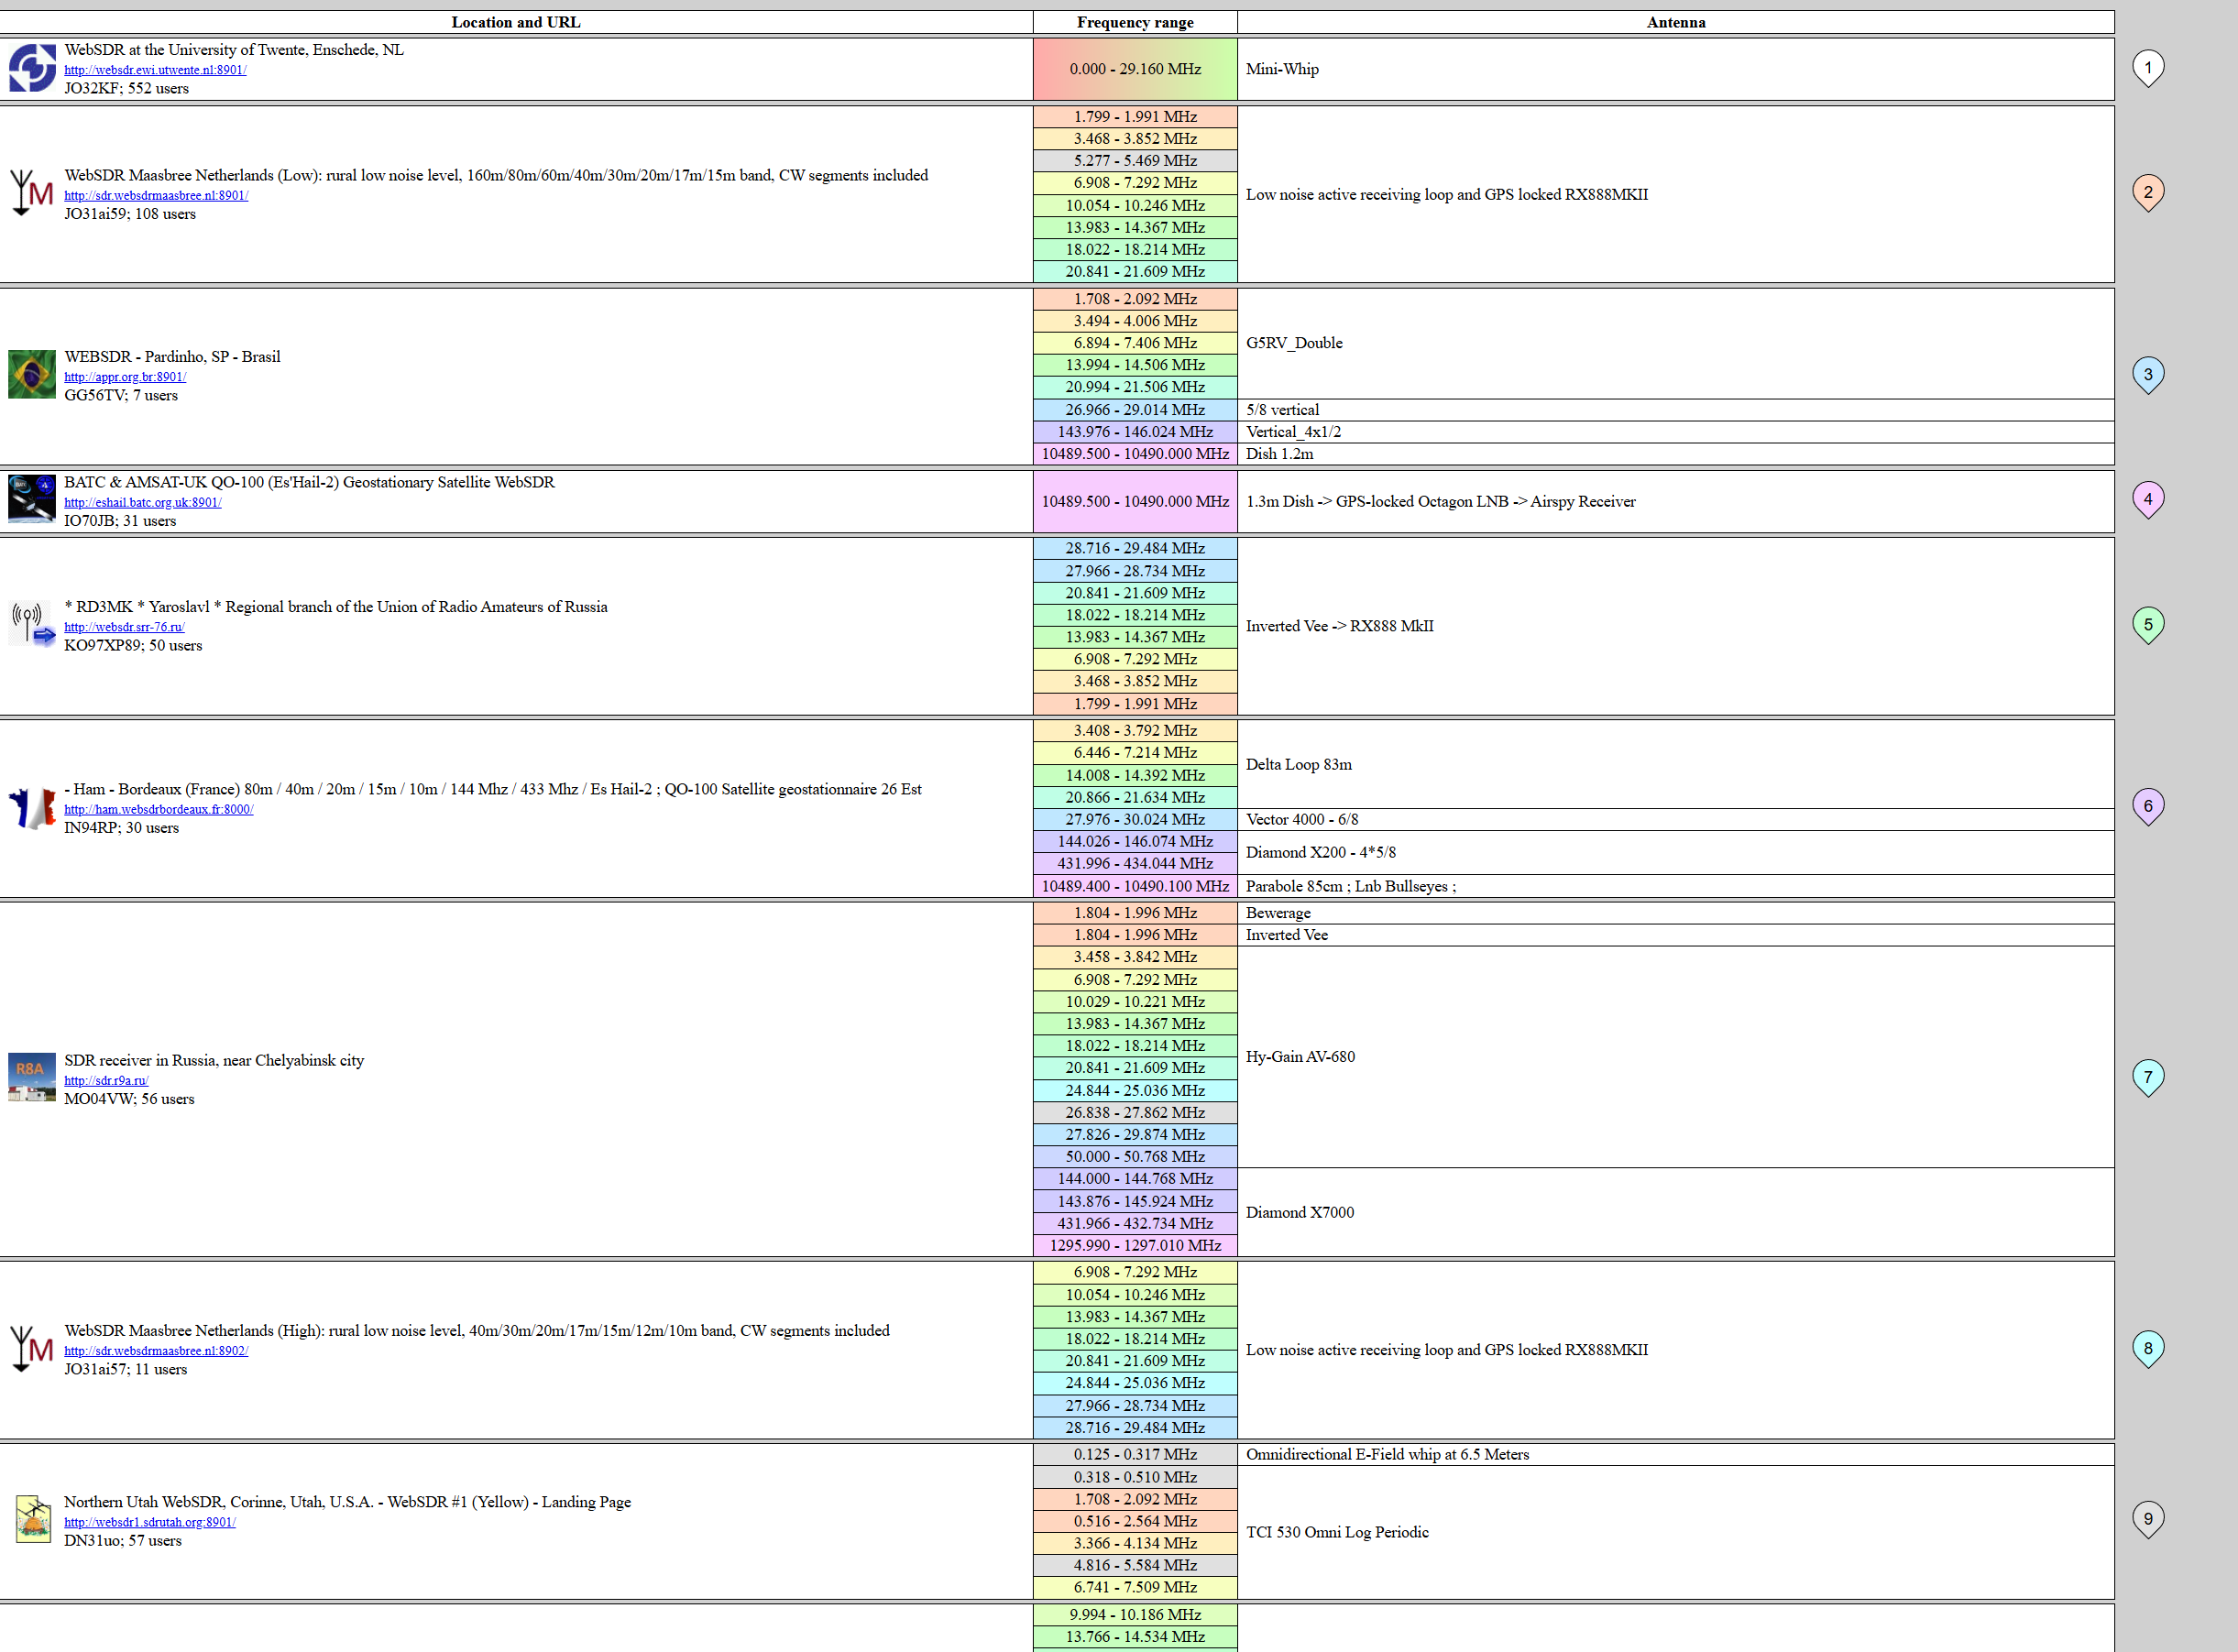Screen dimensions: 2238x1652
Task: Click the Maasbree Low antenna logo icon
Action: pyautogui.click(x=32, y=193)
